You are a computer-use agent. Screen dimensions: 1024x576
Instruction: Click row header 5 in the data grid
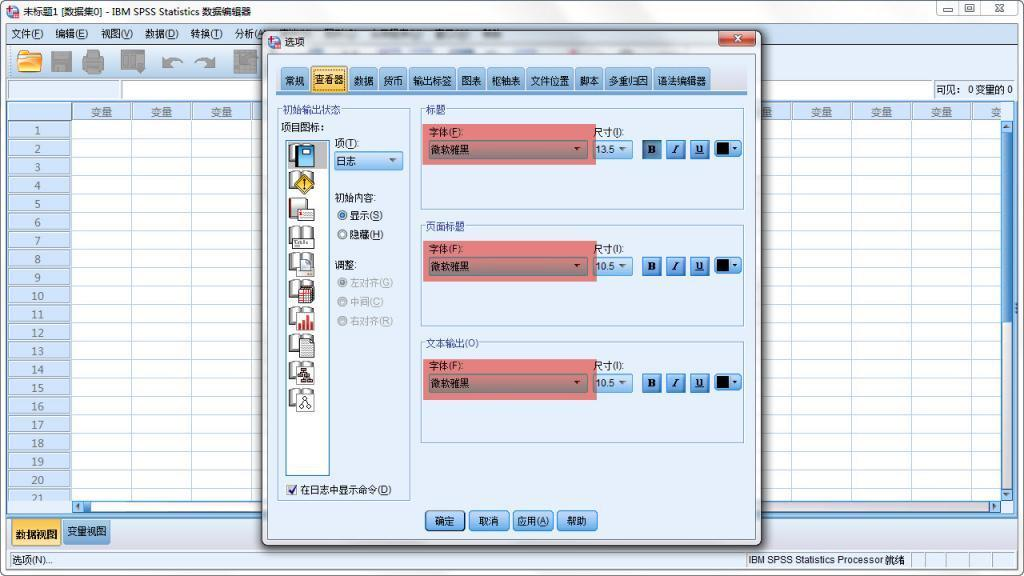pyautogui.click(x=38, y=204)
